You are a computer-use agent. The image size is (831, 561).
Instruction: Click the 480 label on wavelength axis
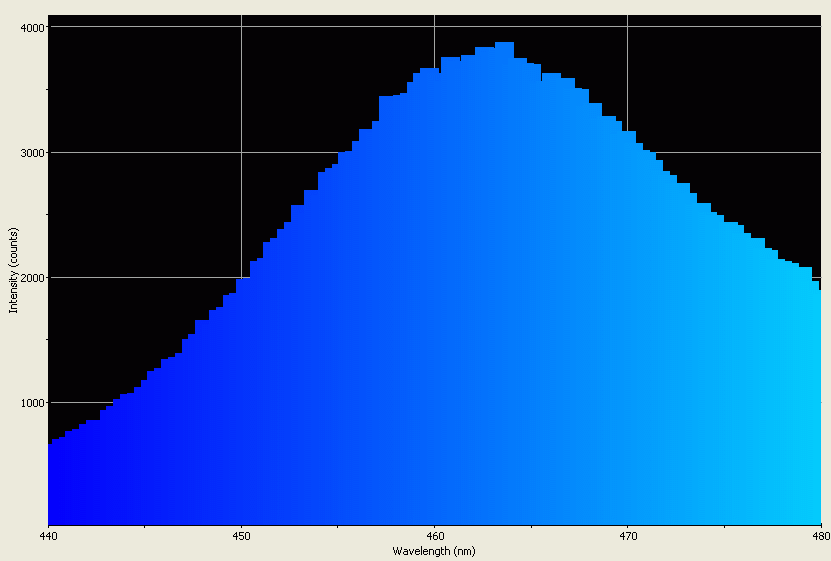click(x=819, y=536)
